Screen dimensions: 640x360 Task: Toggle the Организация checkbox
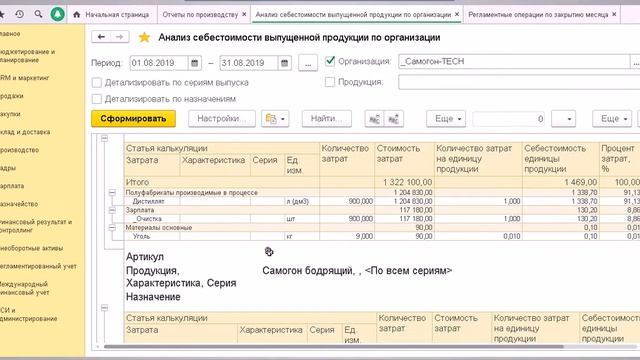330,61
